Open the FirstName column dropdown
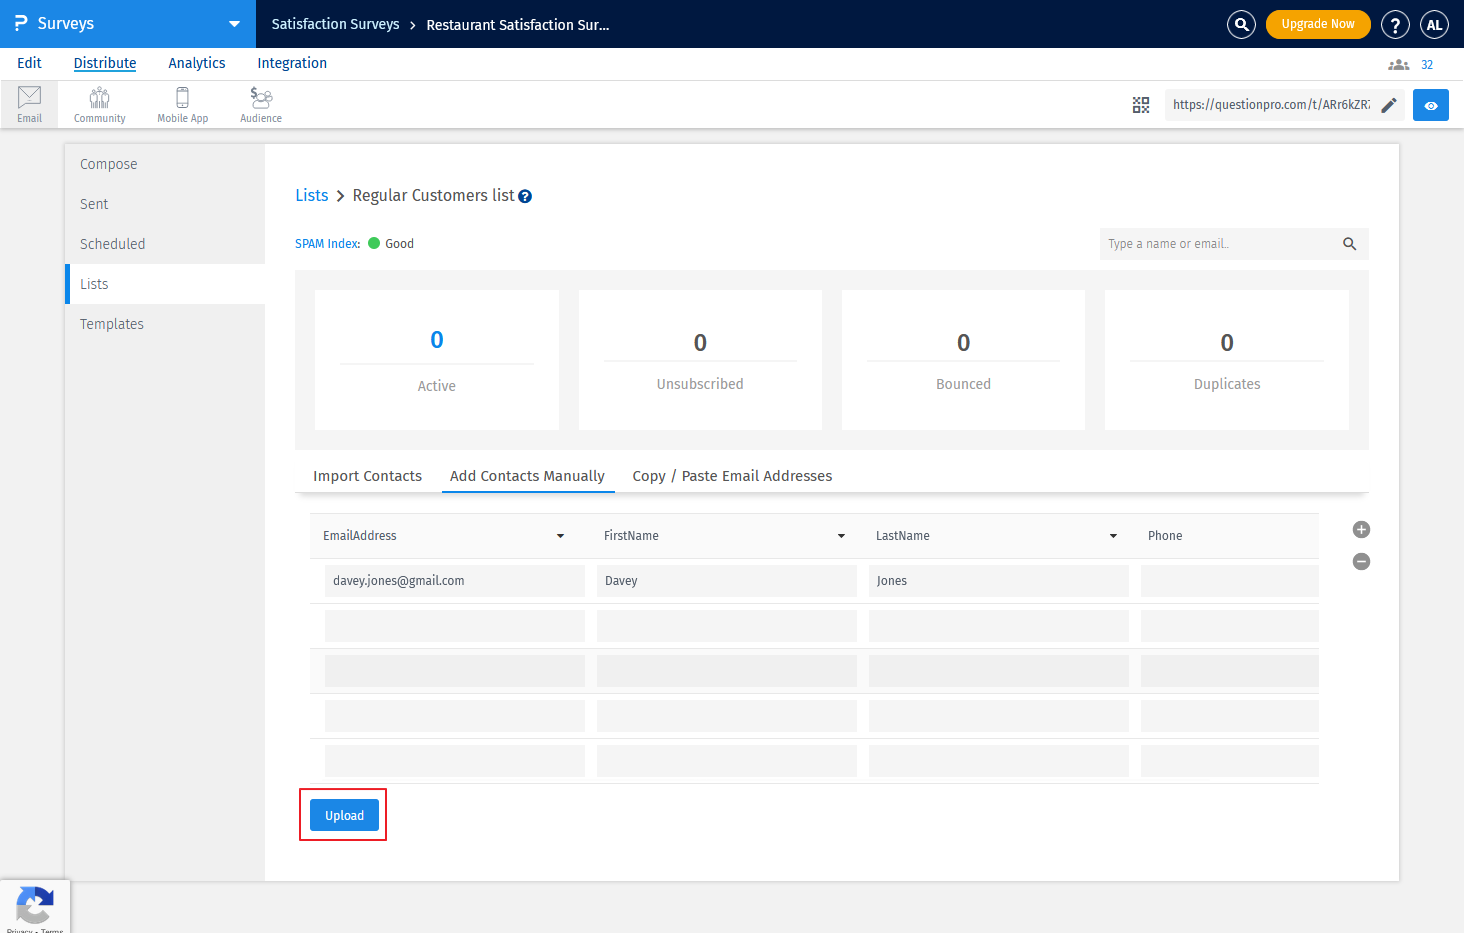Screen dimensions: 1464x933 tap(841, 536)
